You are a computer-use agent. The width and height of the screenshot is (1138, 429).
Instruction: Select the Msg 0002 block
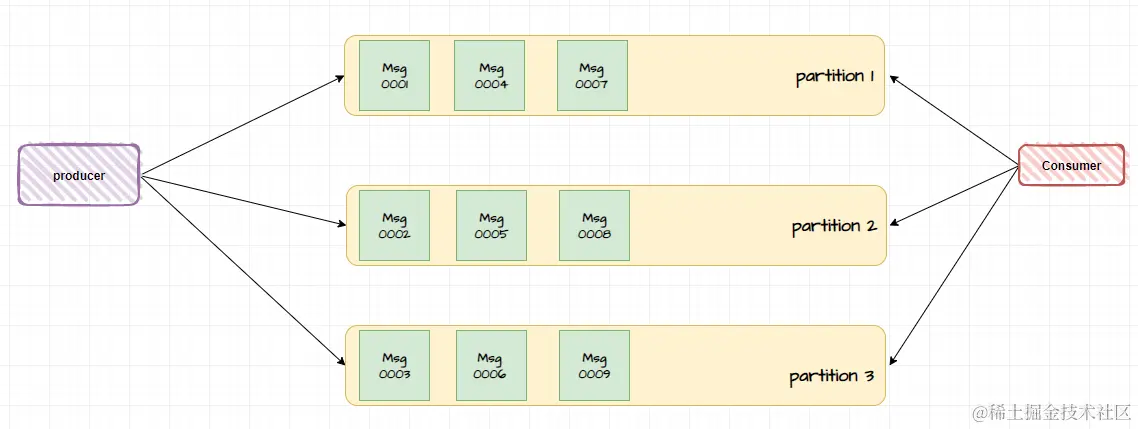[x=394, y=225]
